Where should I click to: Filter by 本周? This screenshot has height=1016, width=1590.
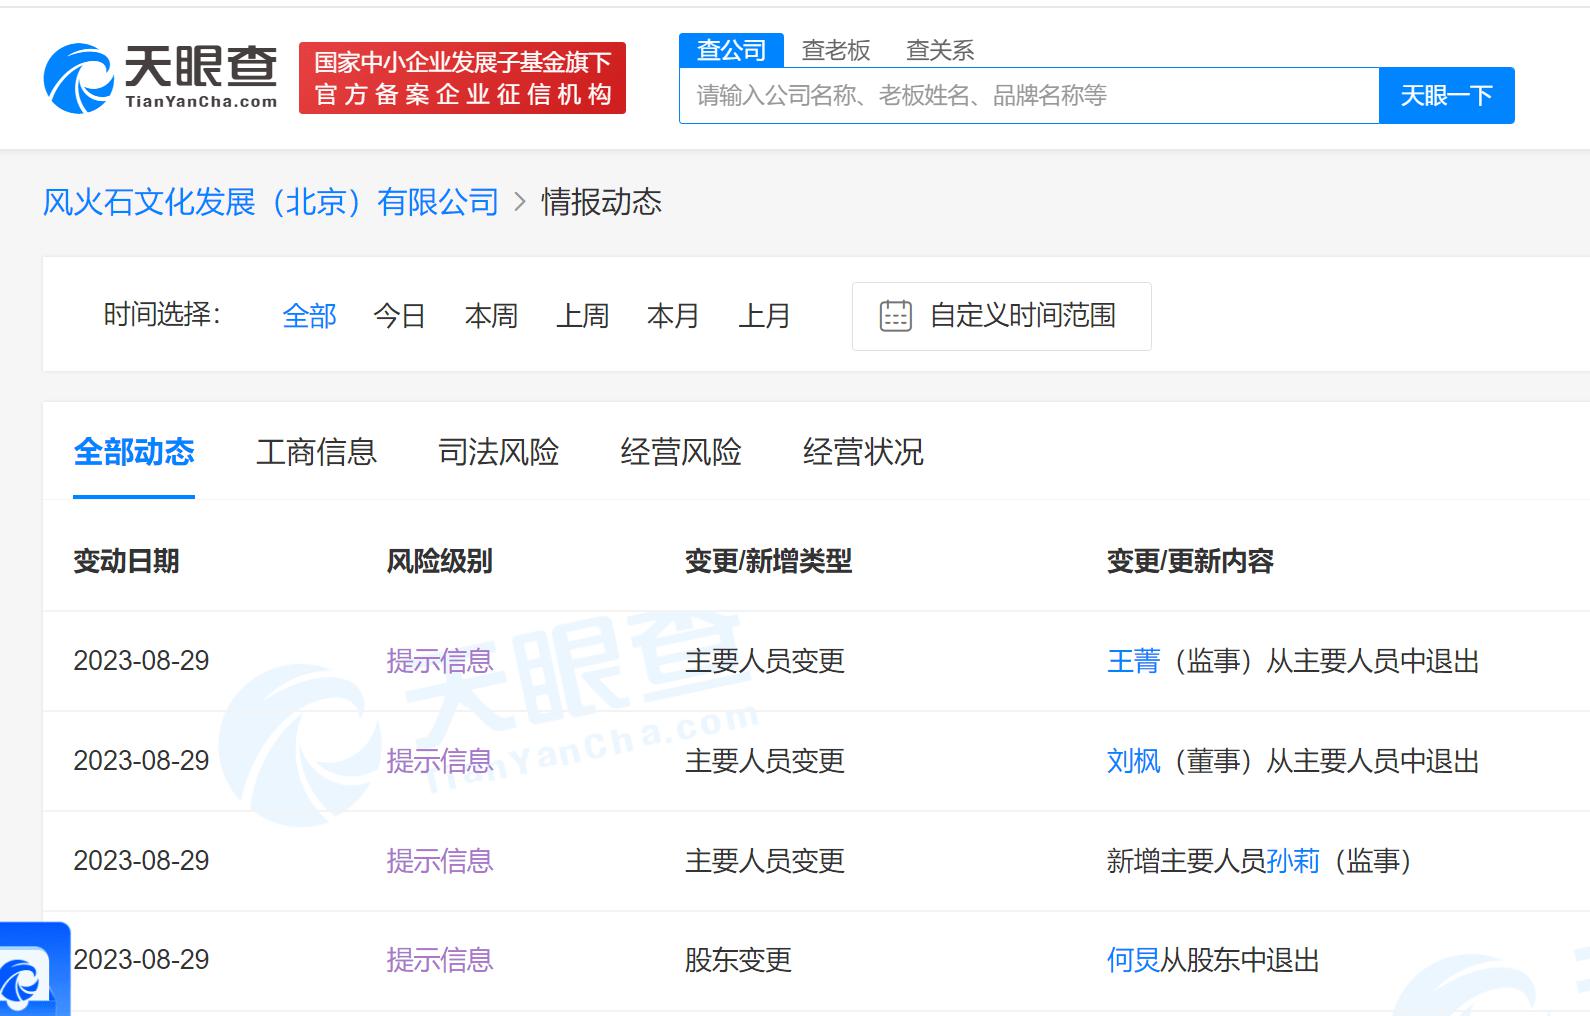491,316
